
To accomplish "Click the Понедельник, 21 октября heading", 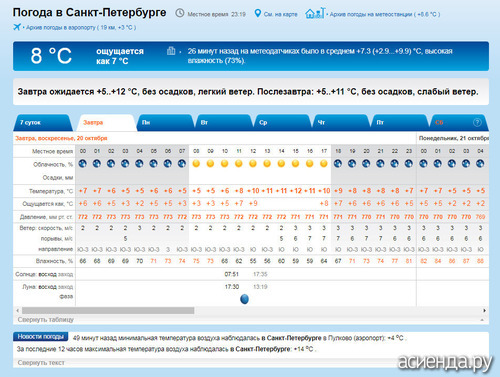I will pos(454,138).
